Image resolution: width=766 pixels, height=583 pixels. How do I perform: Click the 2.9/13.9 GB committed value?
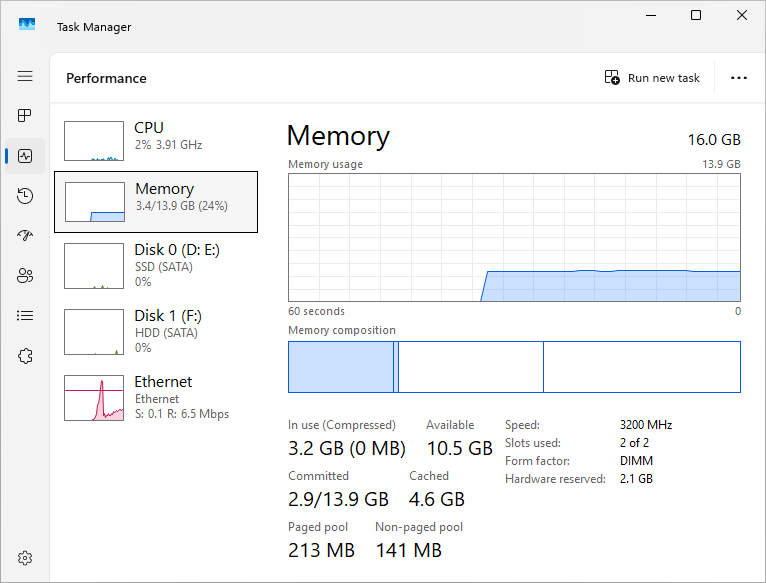[338, 499]
